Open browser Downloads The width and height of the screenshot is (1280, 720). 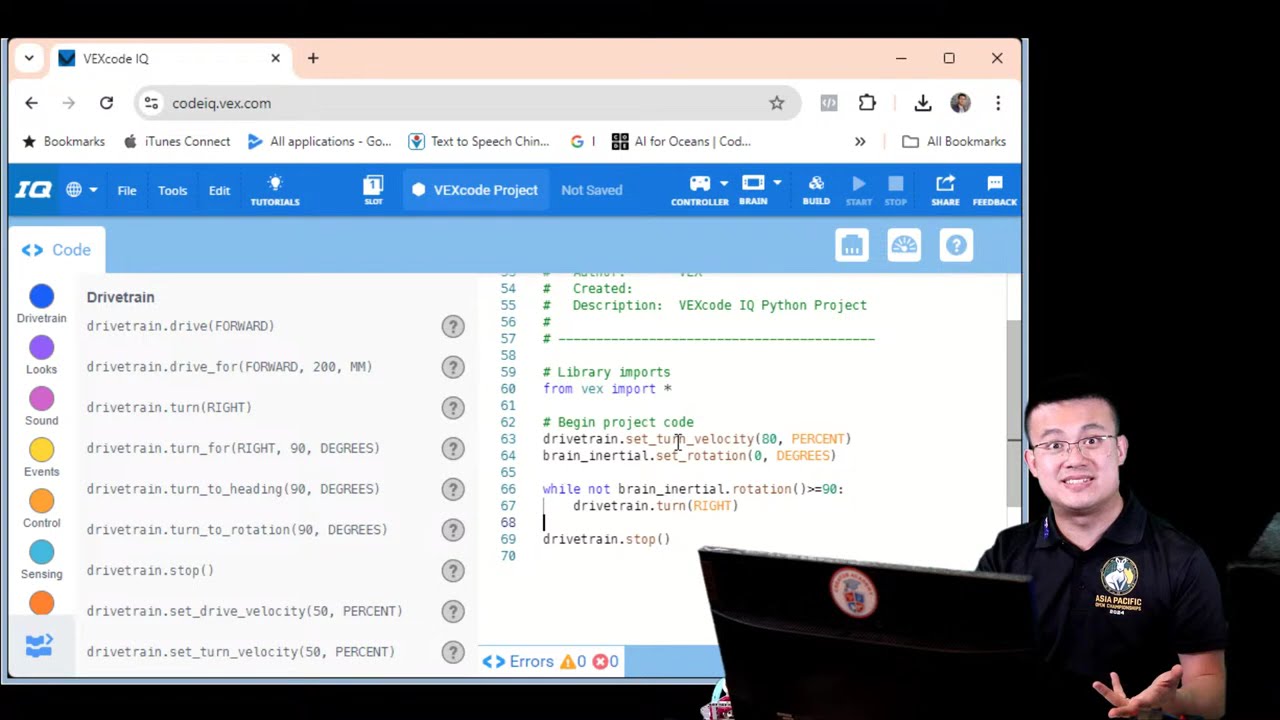click(923, 103)
